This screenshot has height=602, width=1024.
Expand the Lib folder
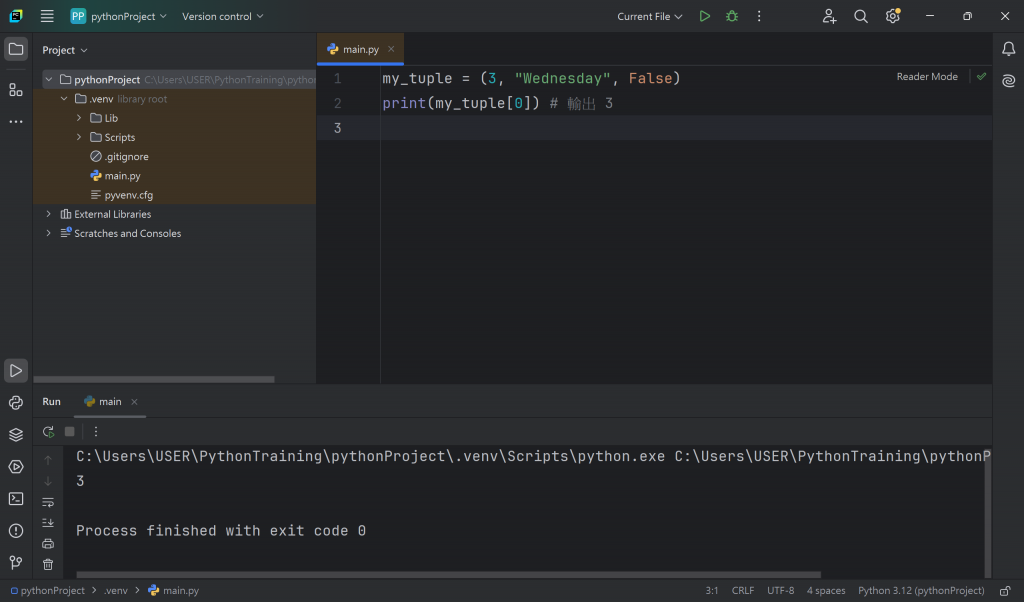coord(79,118)
